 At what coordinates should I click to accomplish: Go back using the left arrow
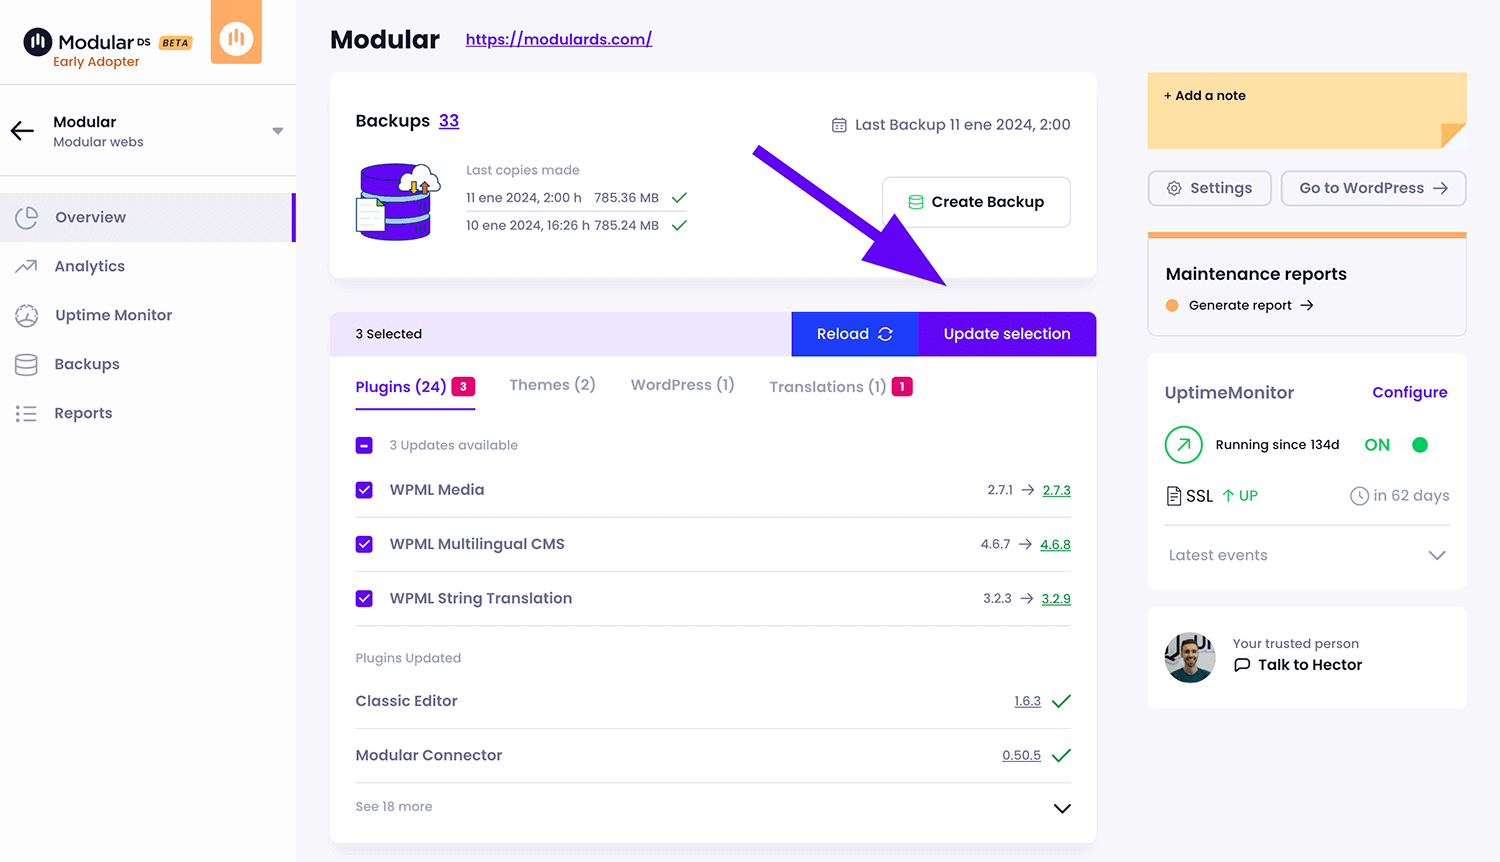pyautogui.click(x=22, y=131)
